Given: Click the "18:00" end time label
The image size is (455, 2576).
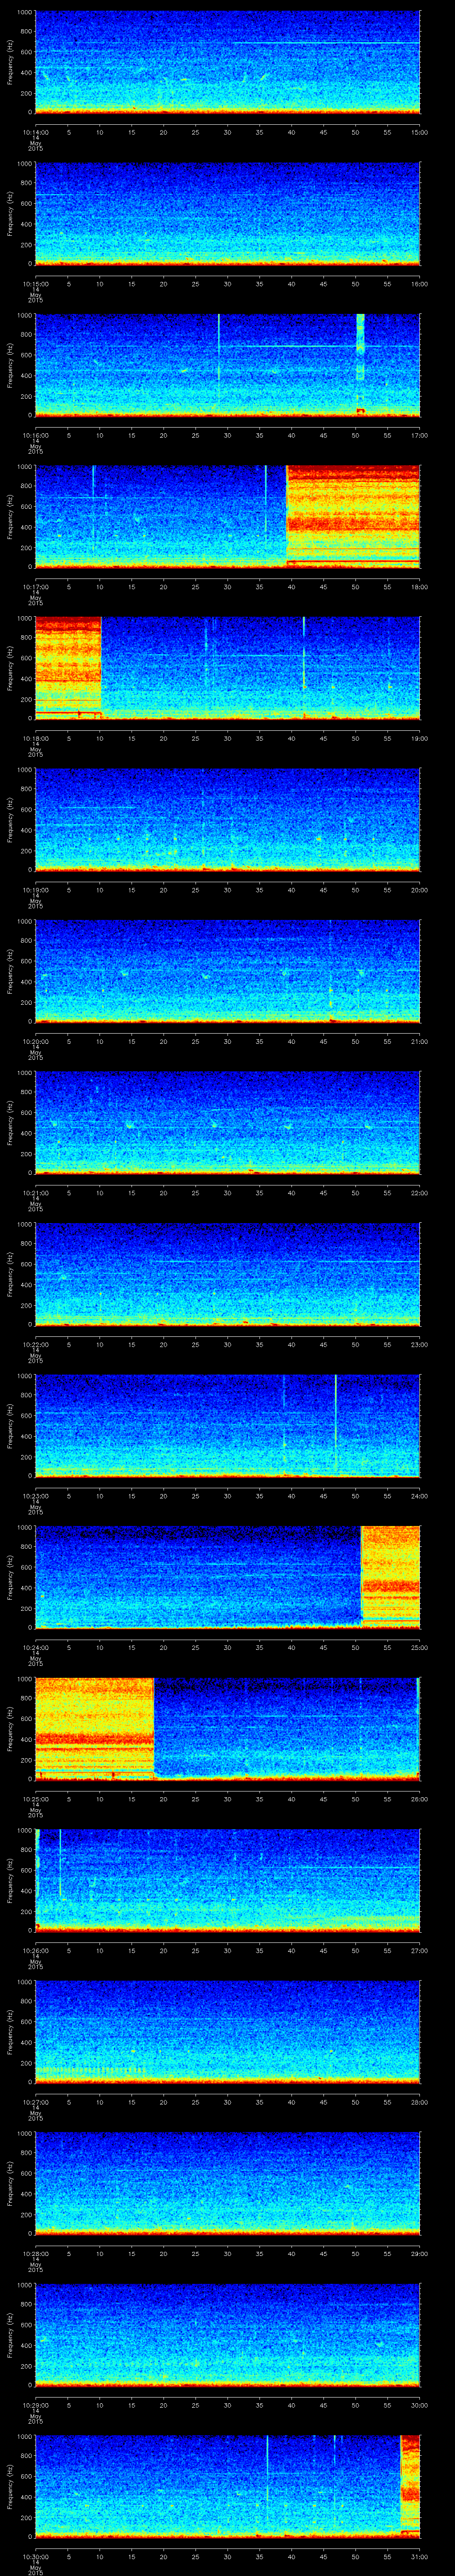Looking at the screenshot, I should 420,587.
